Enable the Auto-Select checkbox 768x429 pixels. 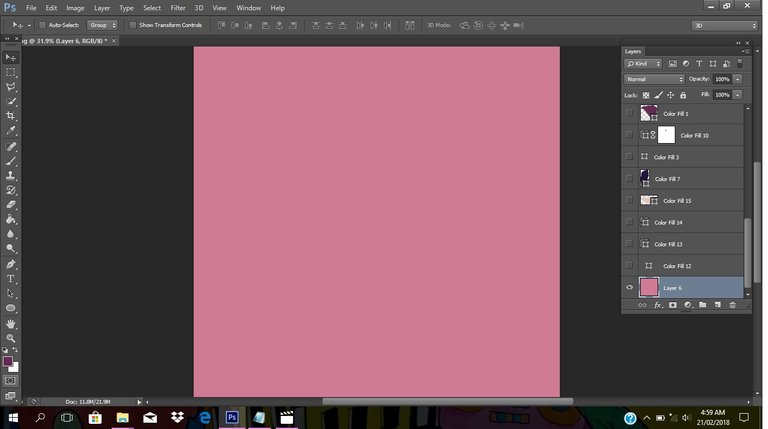pos(42,25)
